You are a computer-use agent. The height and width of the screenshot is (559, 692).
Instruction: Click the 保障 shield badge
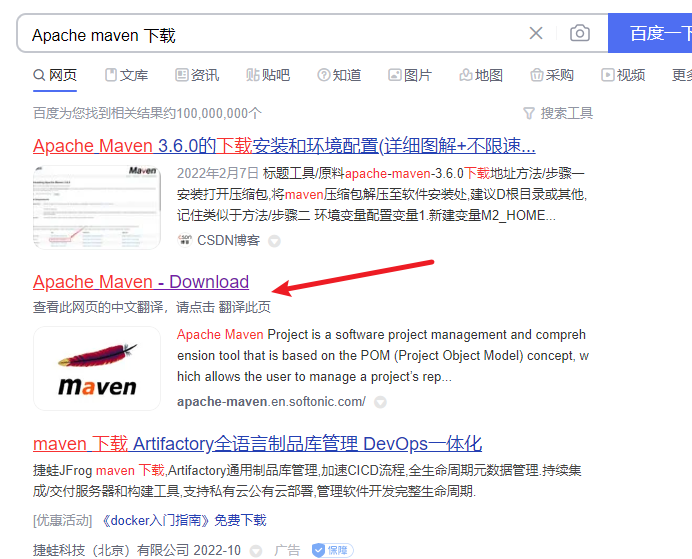[333, 550]
